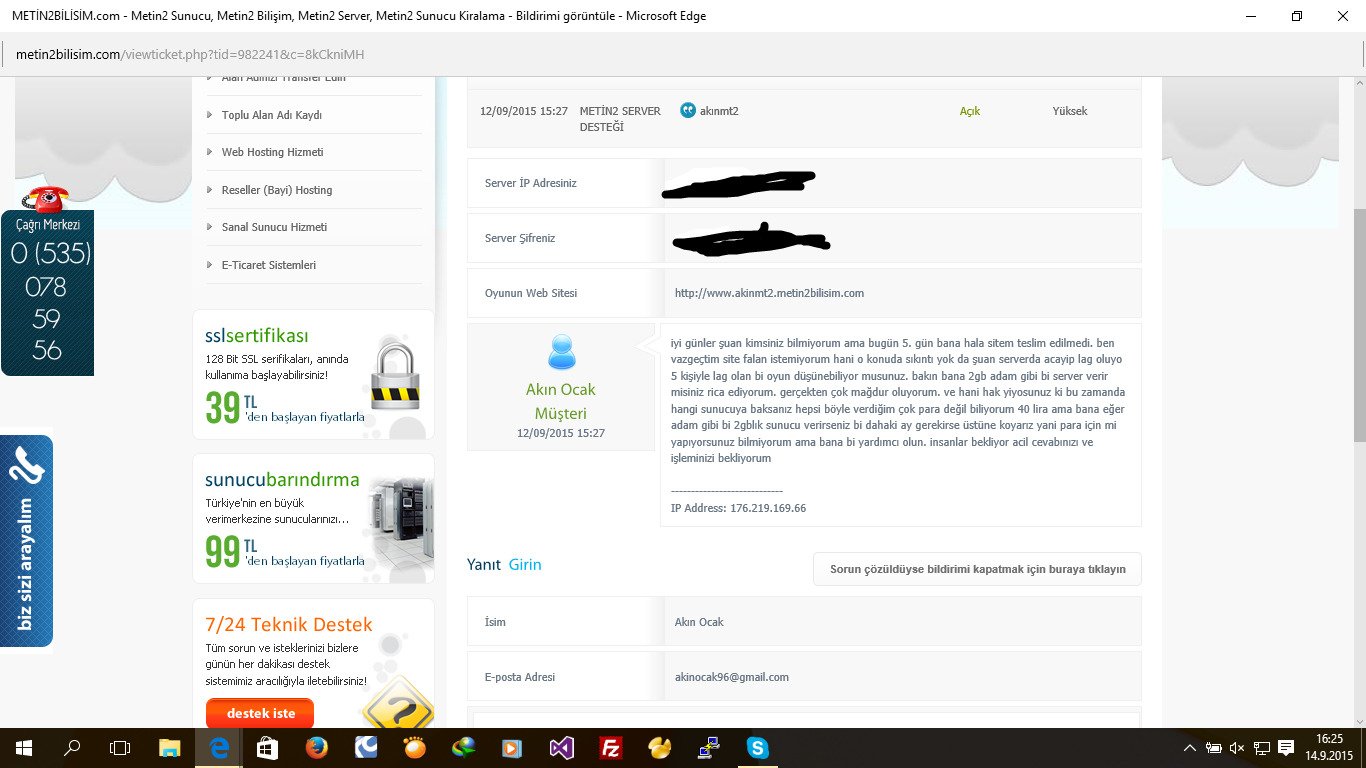The width and height of the screenshot is (1366, 768).
Task: Open the Action Center notifications icon
Action: click(1287, 748)
